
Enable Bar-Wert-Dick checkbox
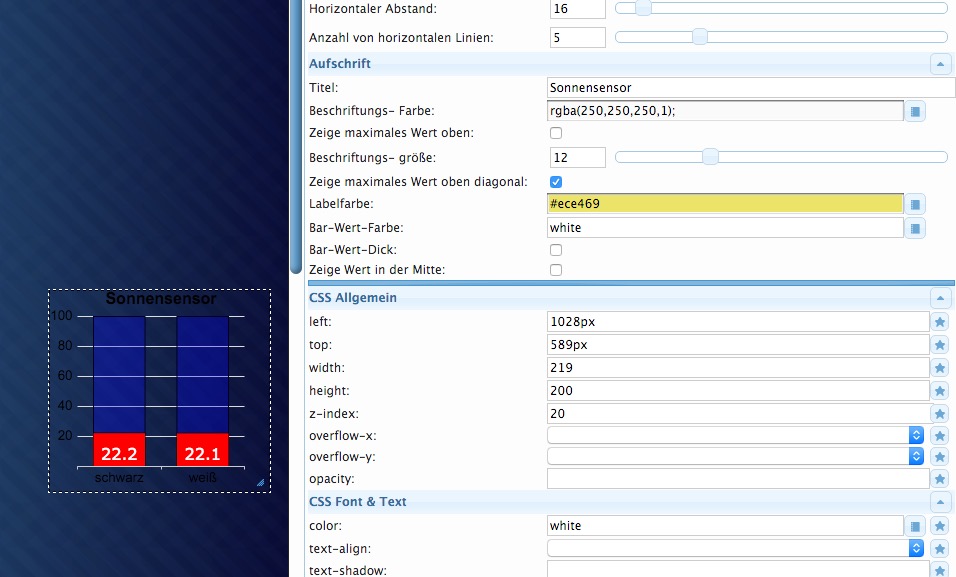click(555, 250)
